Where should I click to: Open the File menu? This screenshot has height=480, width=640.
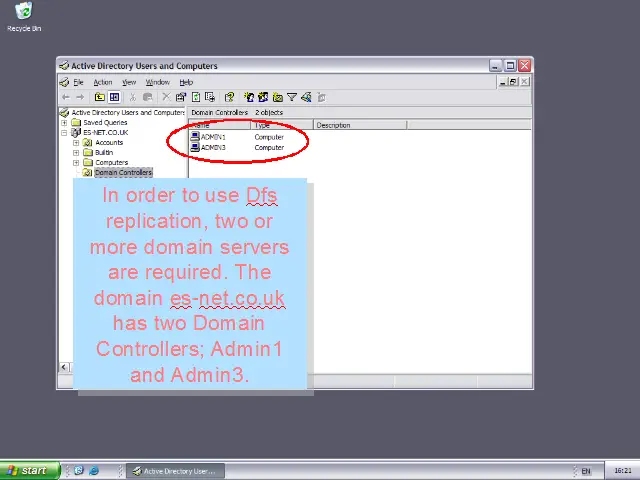pyautogui.click(x=78, y=82)
